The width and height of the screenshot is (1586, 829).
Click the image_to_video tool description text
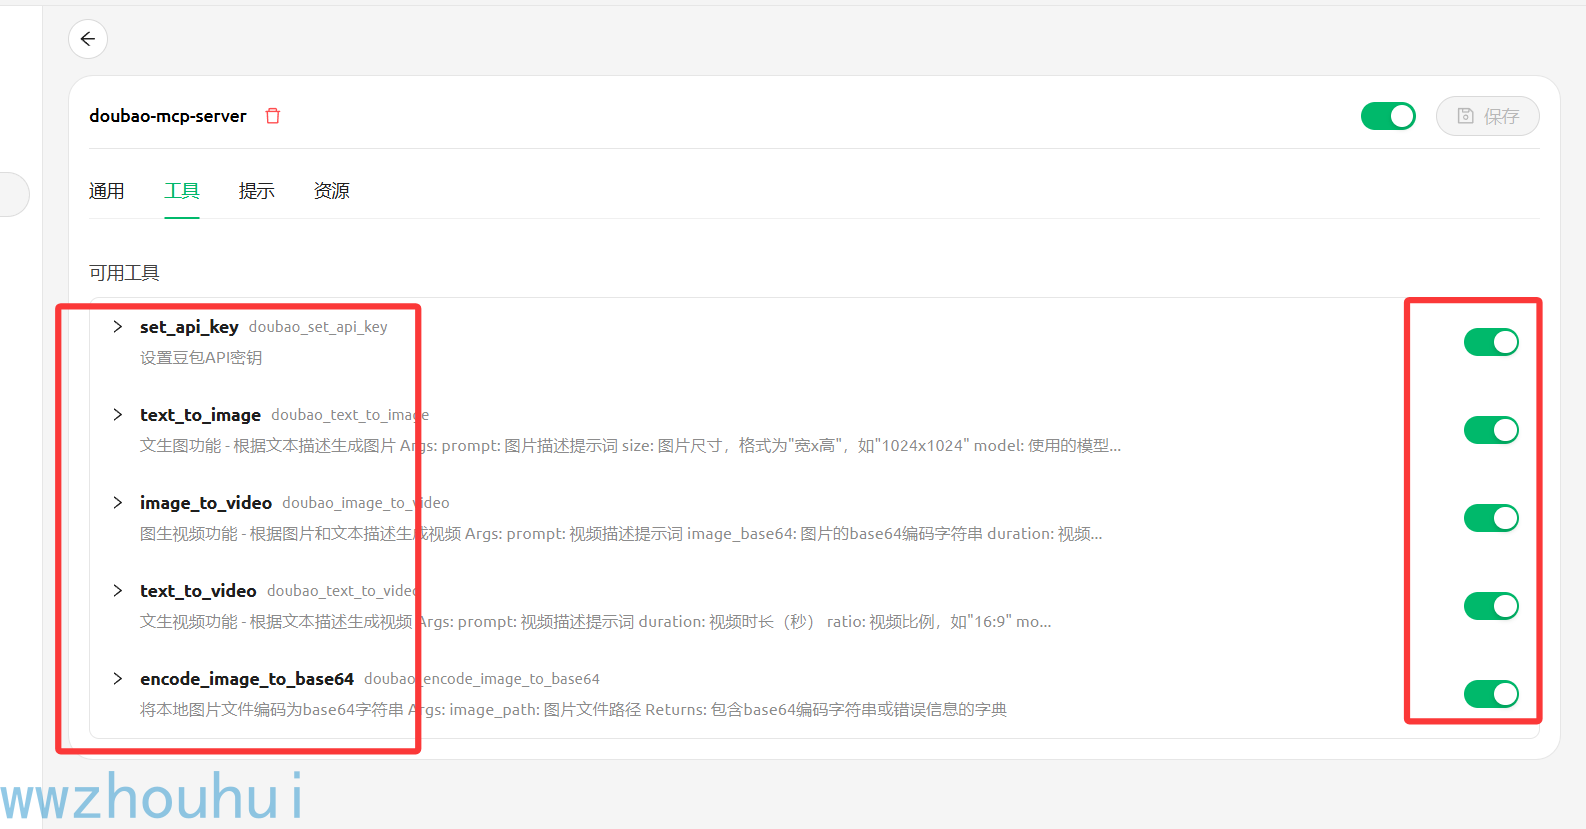[x=621, y=534]
